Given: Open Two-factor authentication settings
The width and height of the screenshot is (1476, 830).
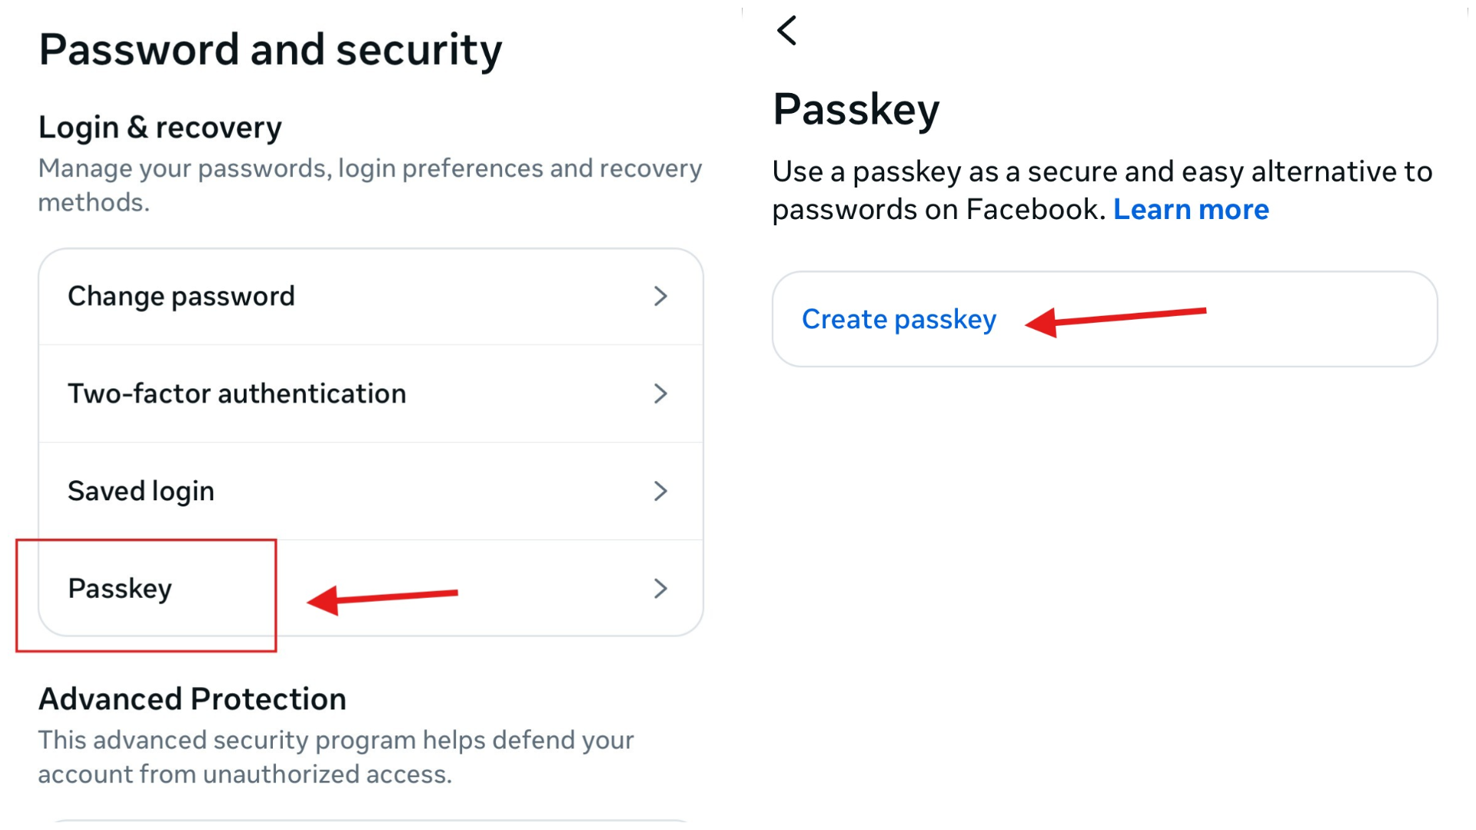Looking at the screenshot, I should pos(236,393).
